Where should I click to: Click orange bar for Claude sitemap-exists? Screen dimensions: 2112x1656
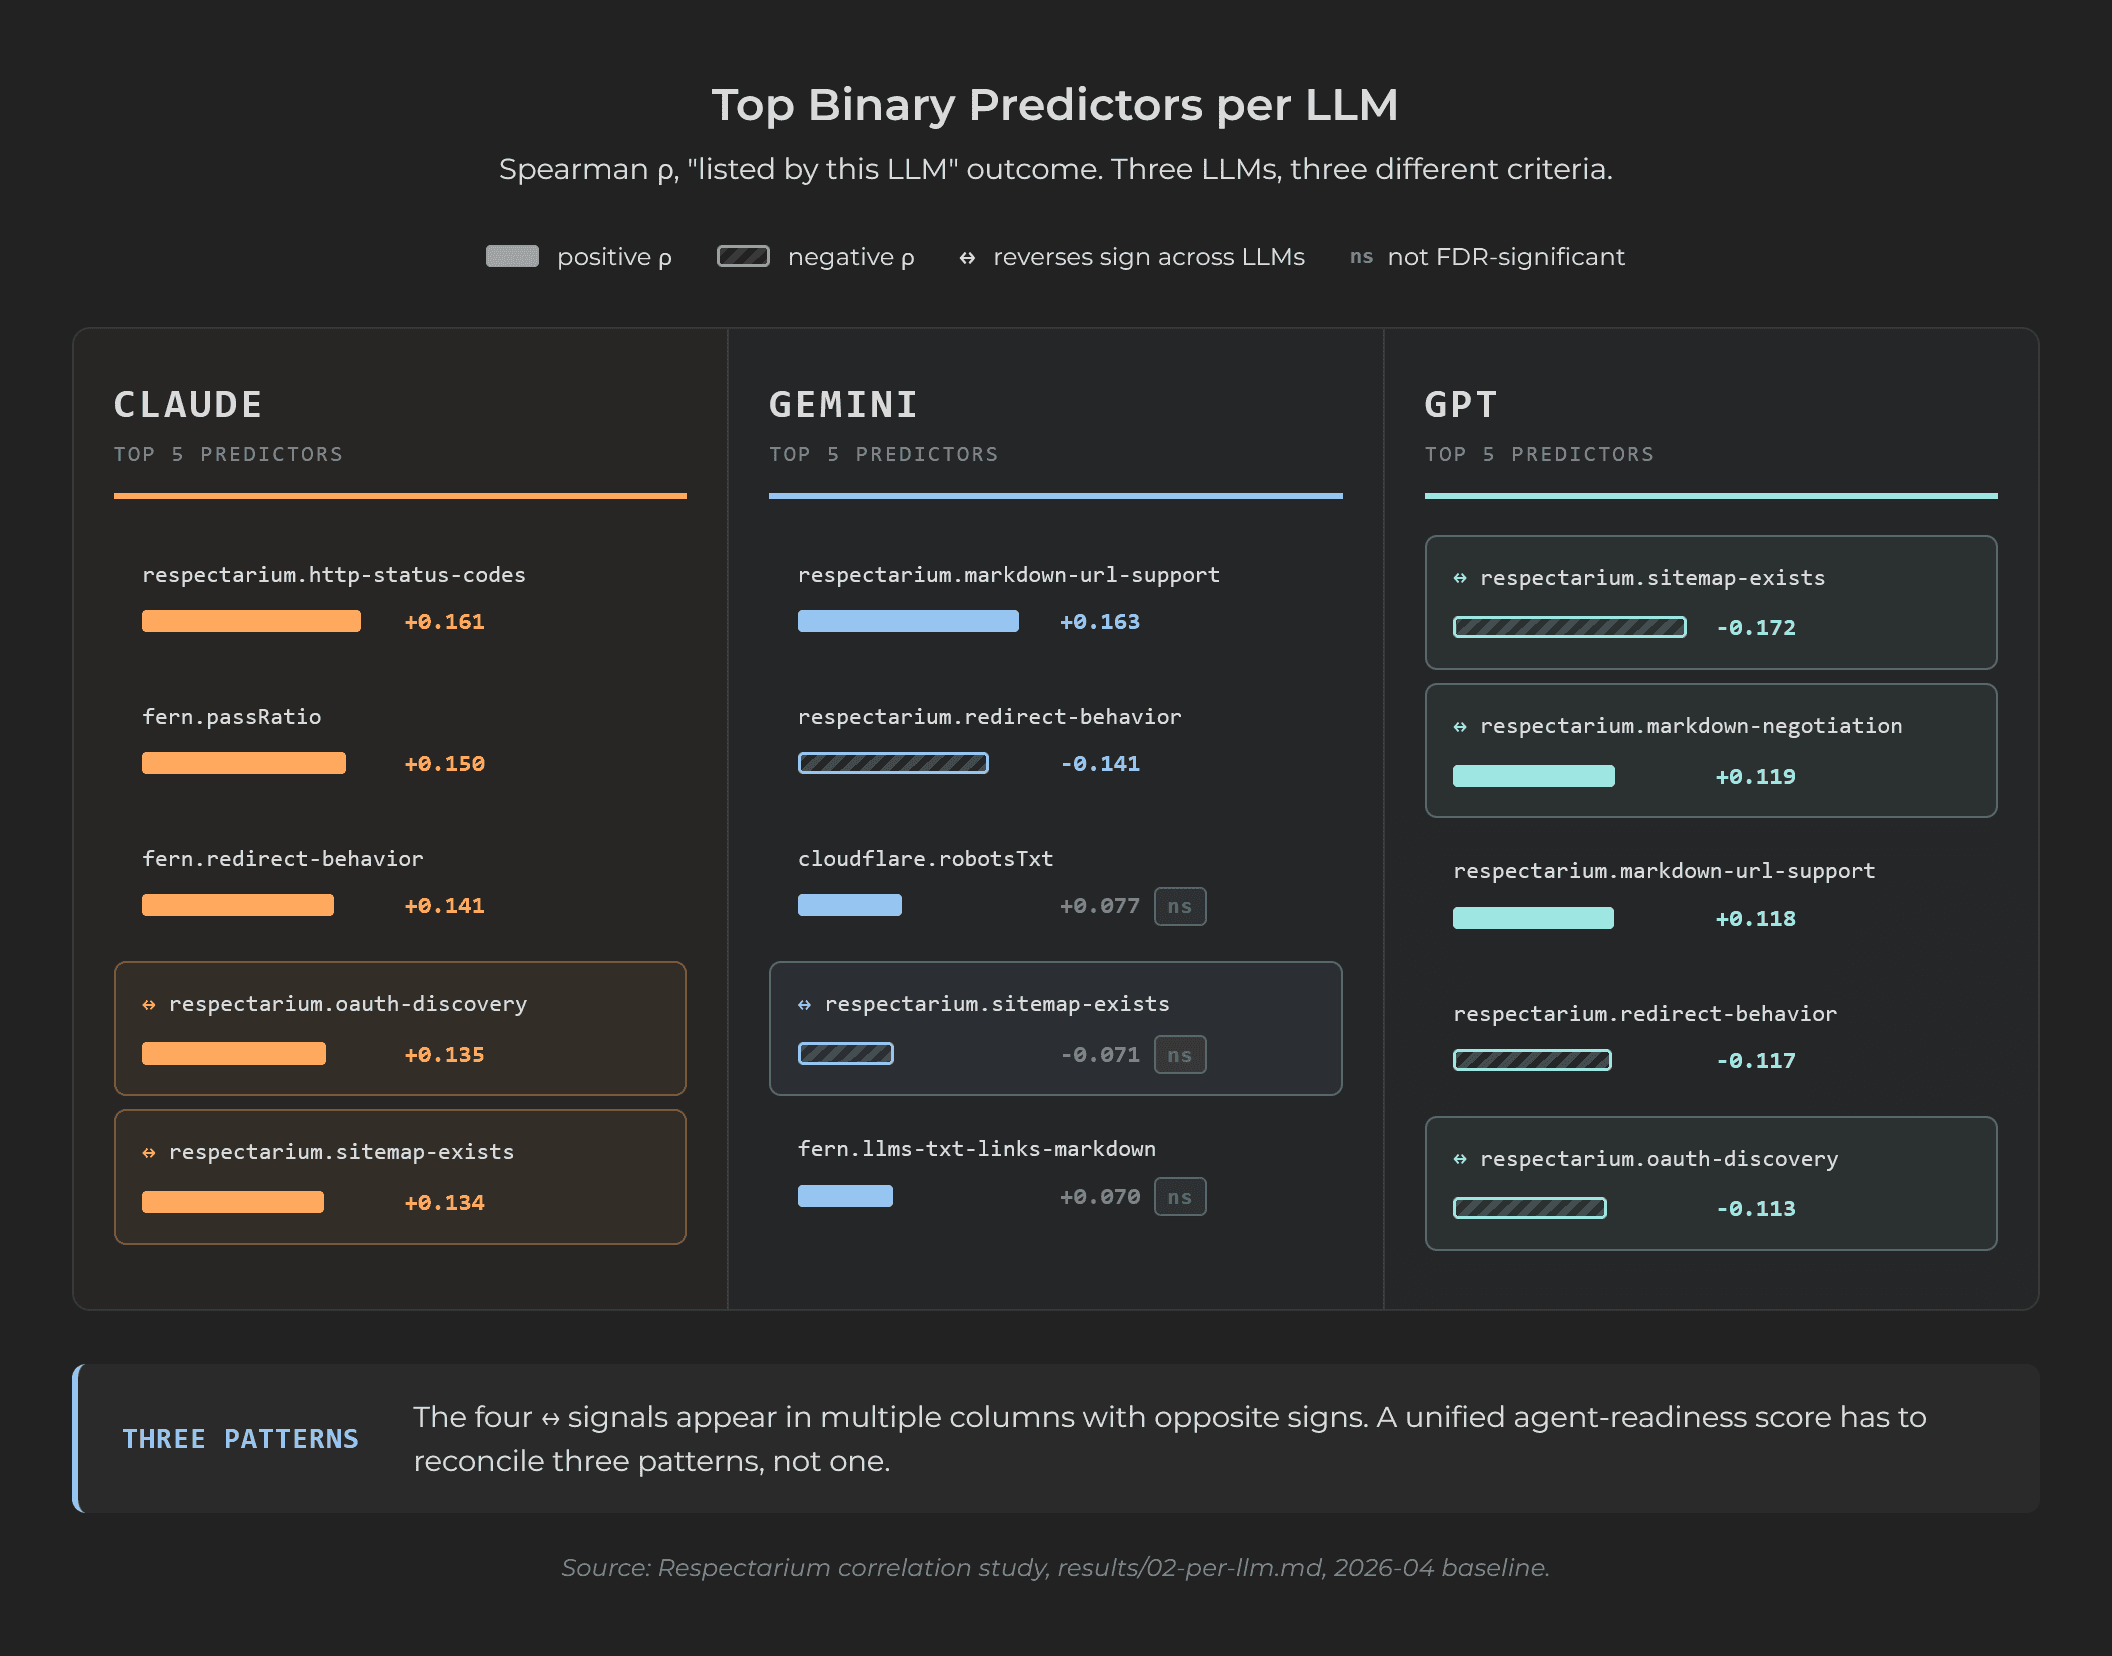(x=233, y=1201)
